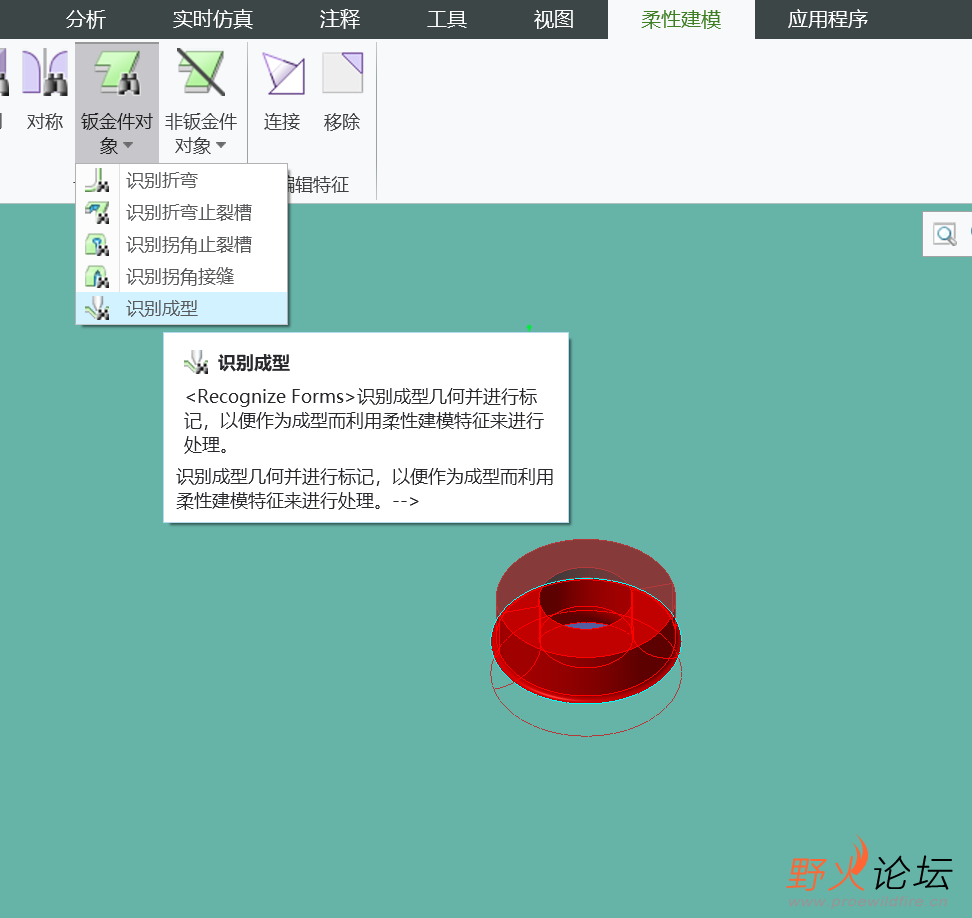Click 识别成型 menu item
The image size is (972, 918).
(x=182, y=308)
